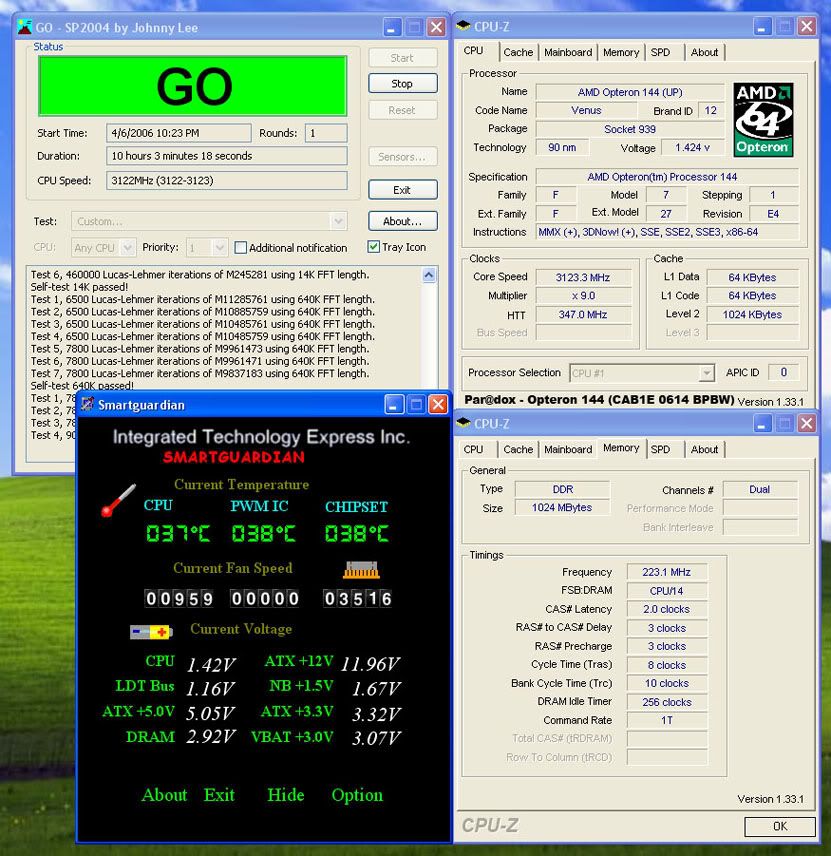
Task: Click the Start Time field
Action: tap(179, 133)
